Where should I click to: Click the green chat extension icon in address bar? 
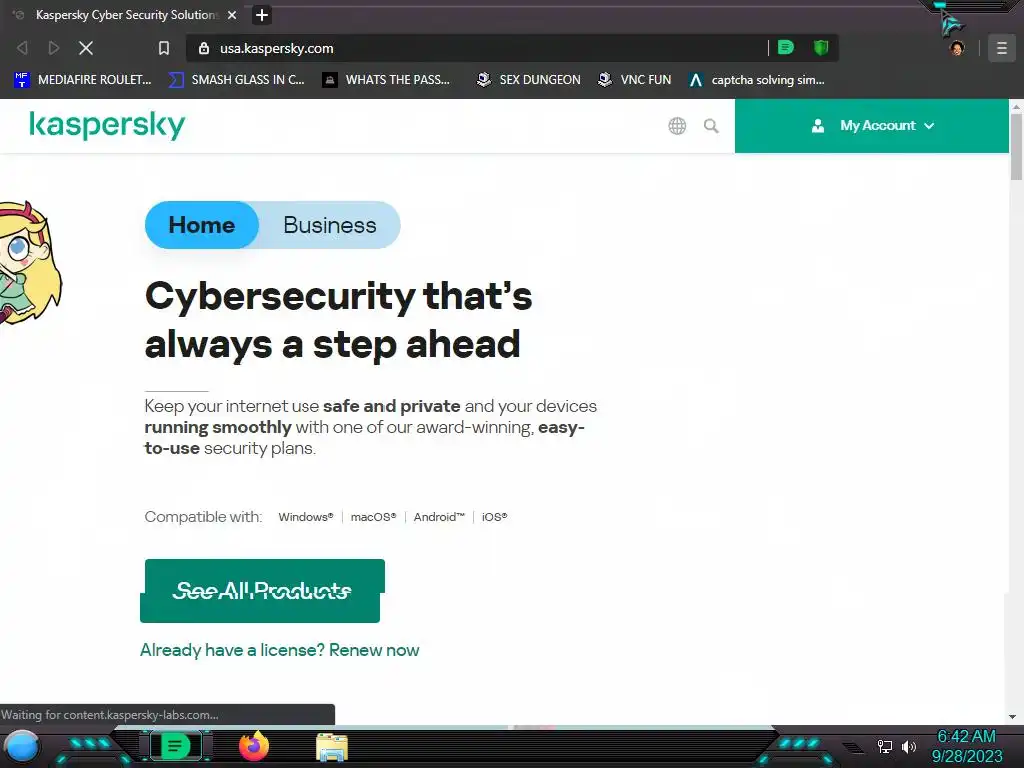point(786,48)
